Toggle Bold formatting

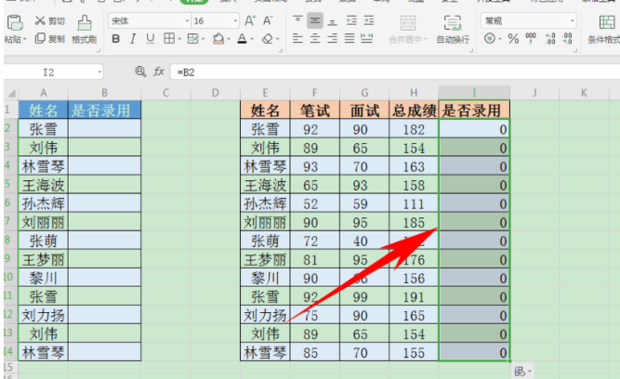point(115,38)
